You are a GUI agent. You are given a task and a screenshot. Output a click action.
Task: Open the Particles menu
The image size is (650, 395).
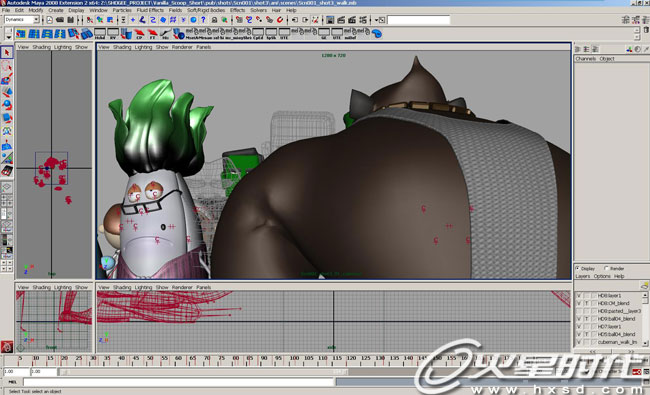(x=122, y=10)
